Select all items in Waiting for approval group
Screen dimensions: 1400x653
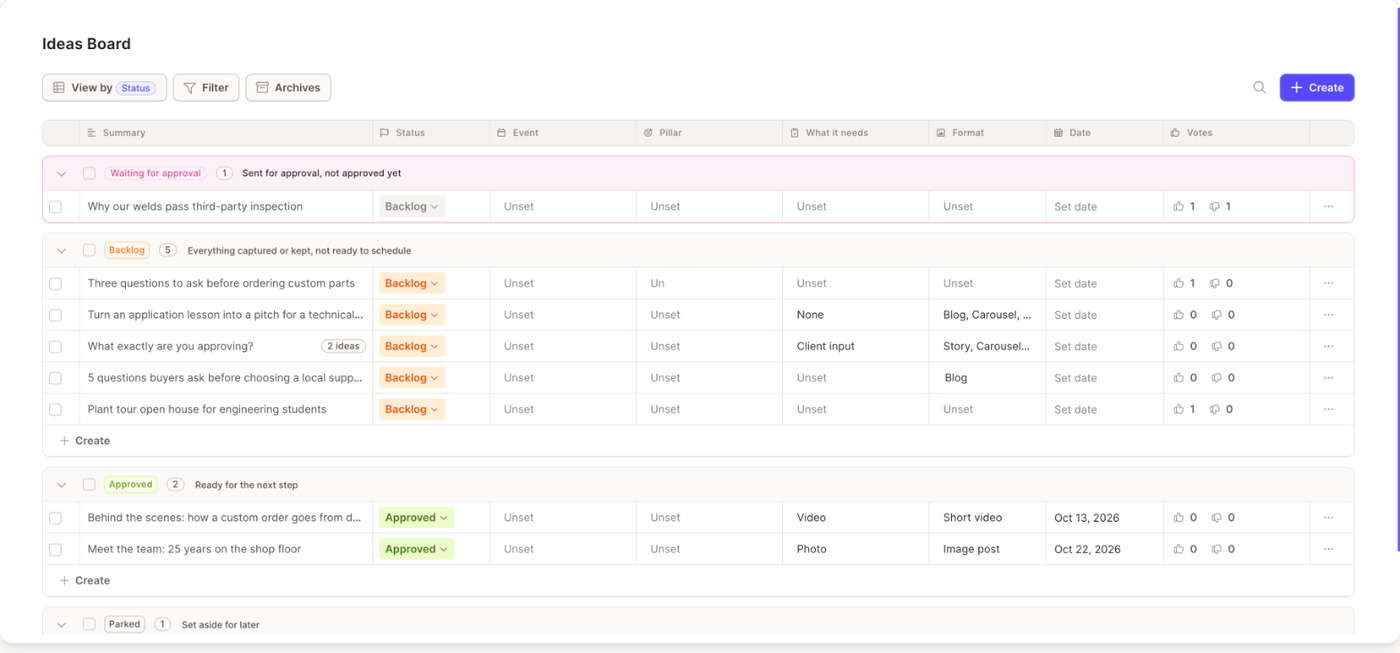[x=89, y=173]
